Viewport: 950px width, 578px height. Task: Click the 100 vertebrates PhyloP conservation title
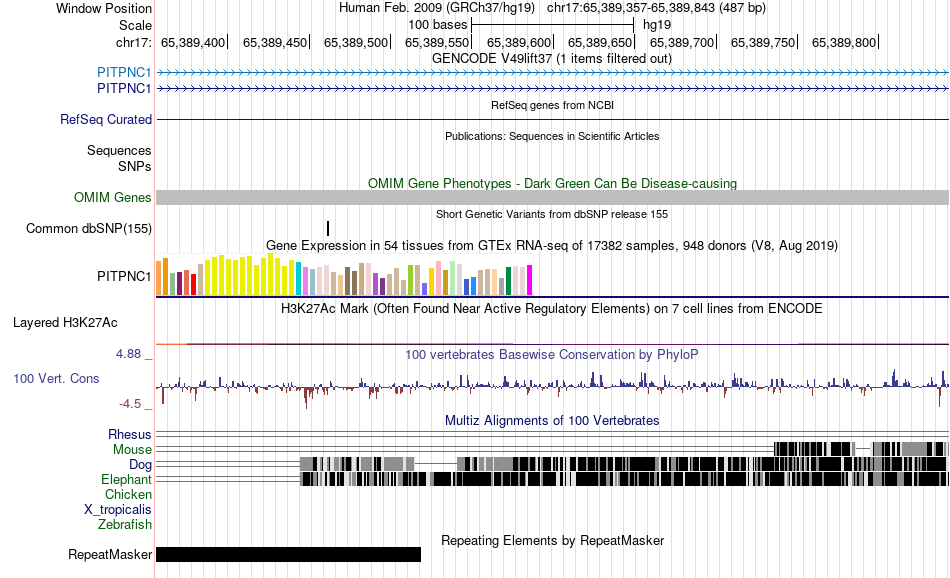[x=552, y=354]
